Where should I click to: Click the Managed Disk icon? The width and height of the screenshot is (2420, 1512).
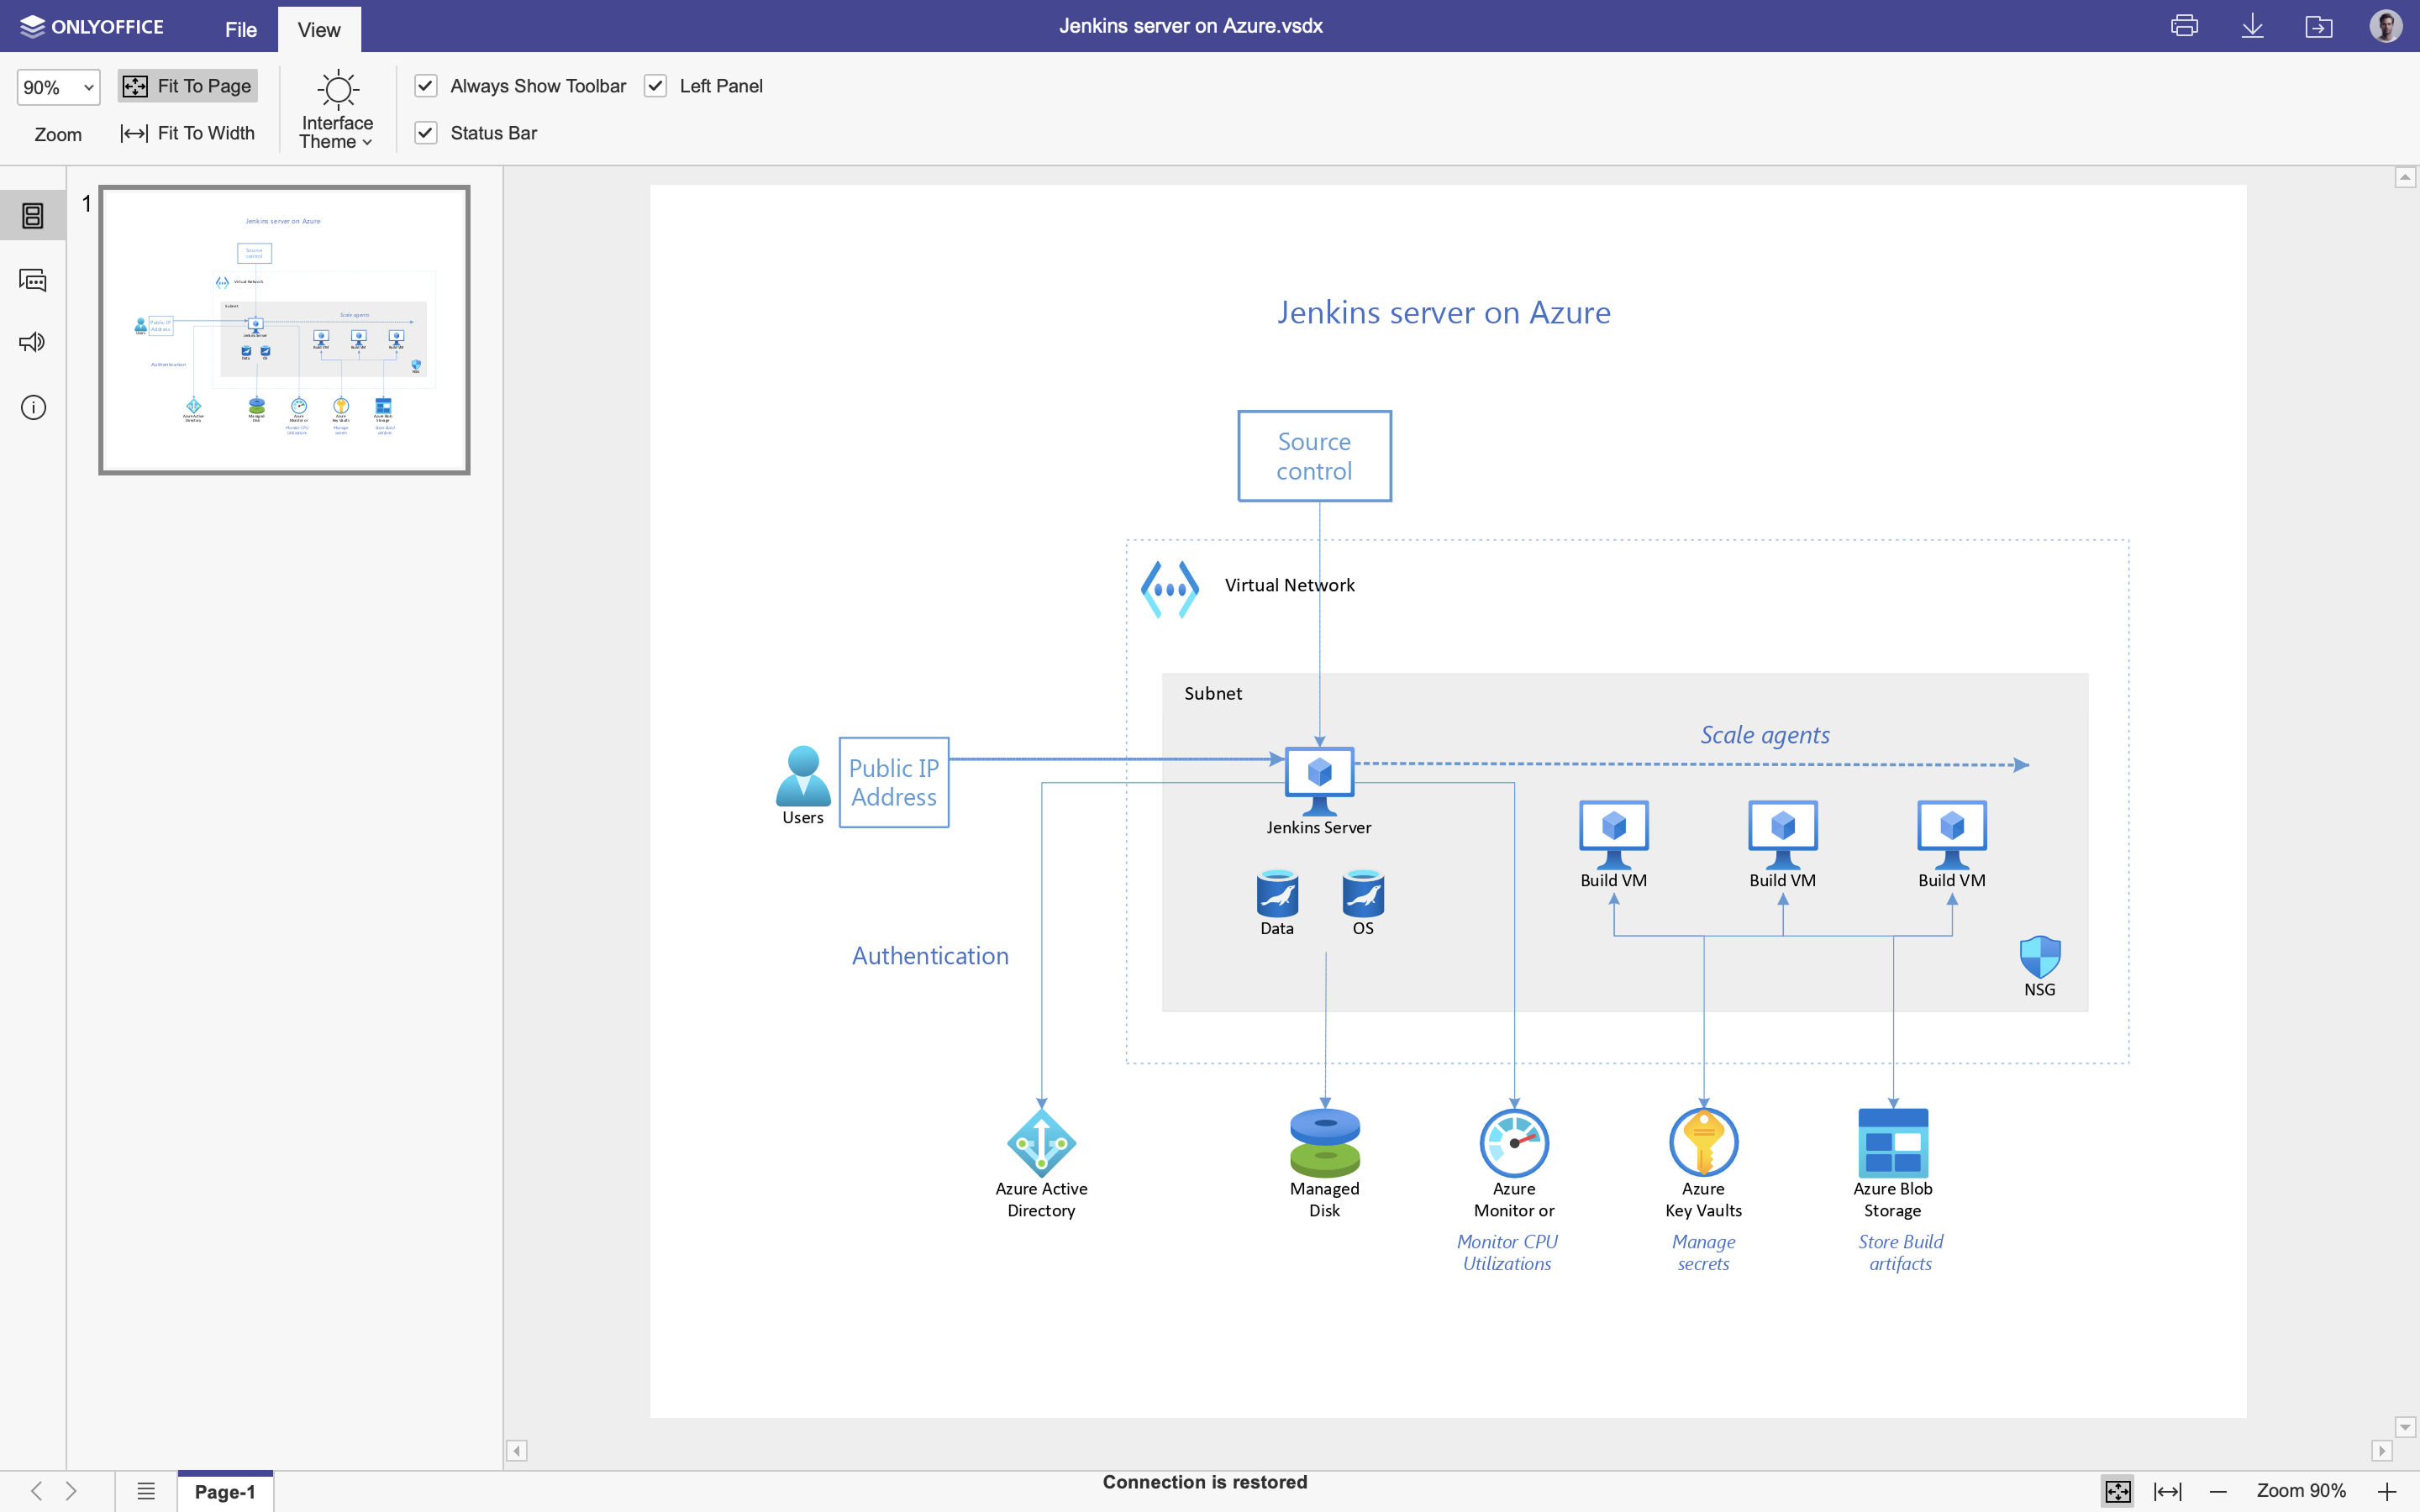[x=1325, y=1142]
